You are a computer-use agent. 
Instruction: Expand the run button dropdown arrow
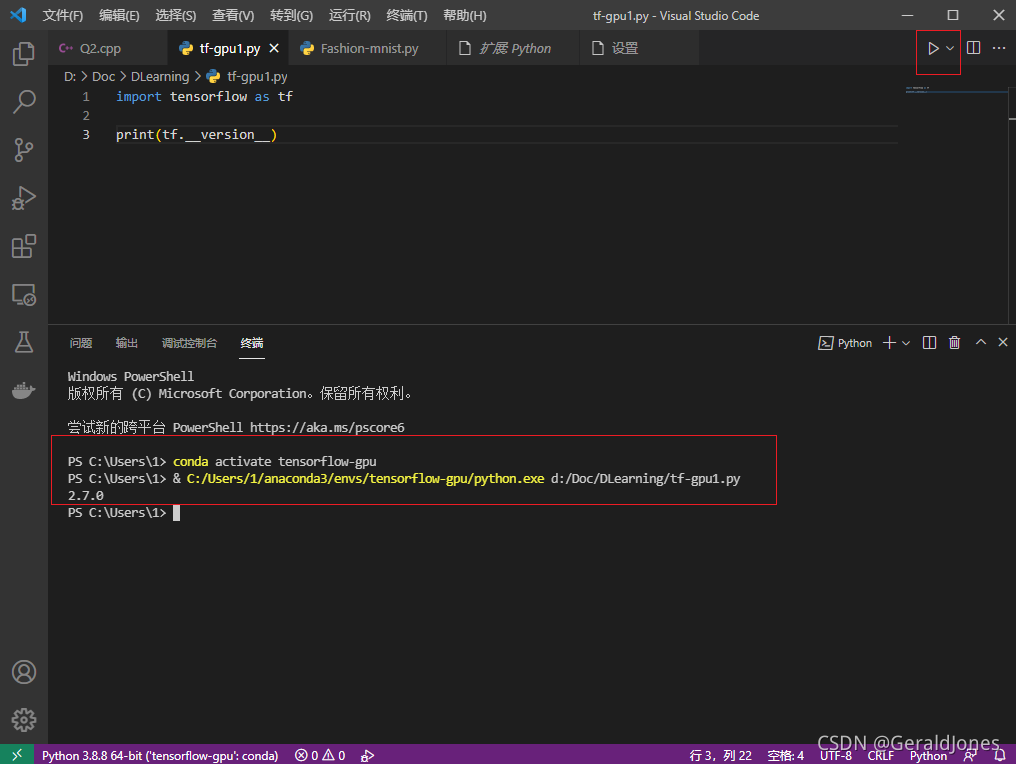950,49
